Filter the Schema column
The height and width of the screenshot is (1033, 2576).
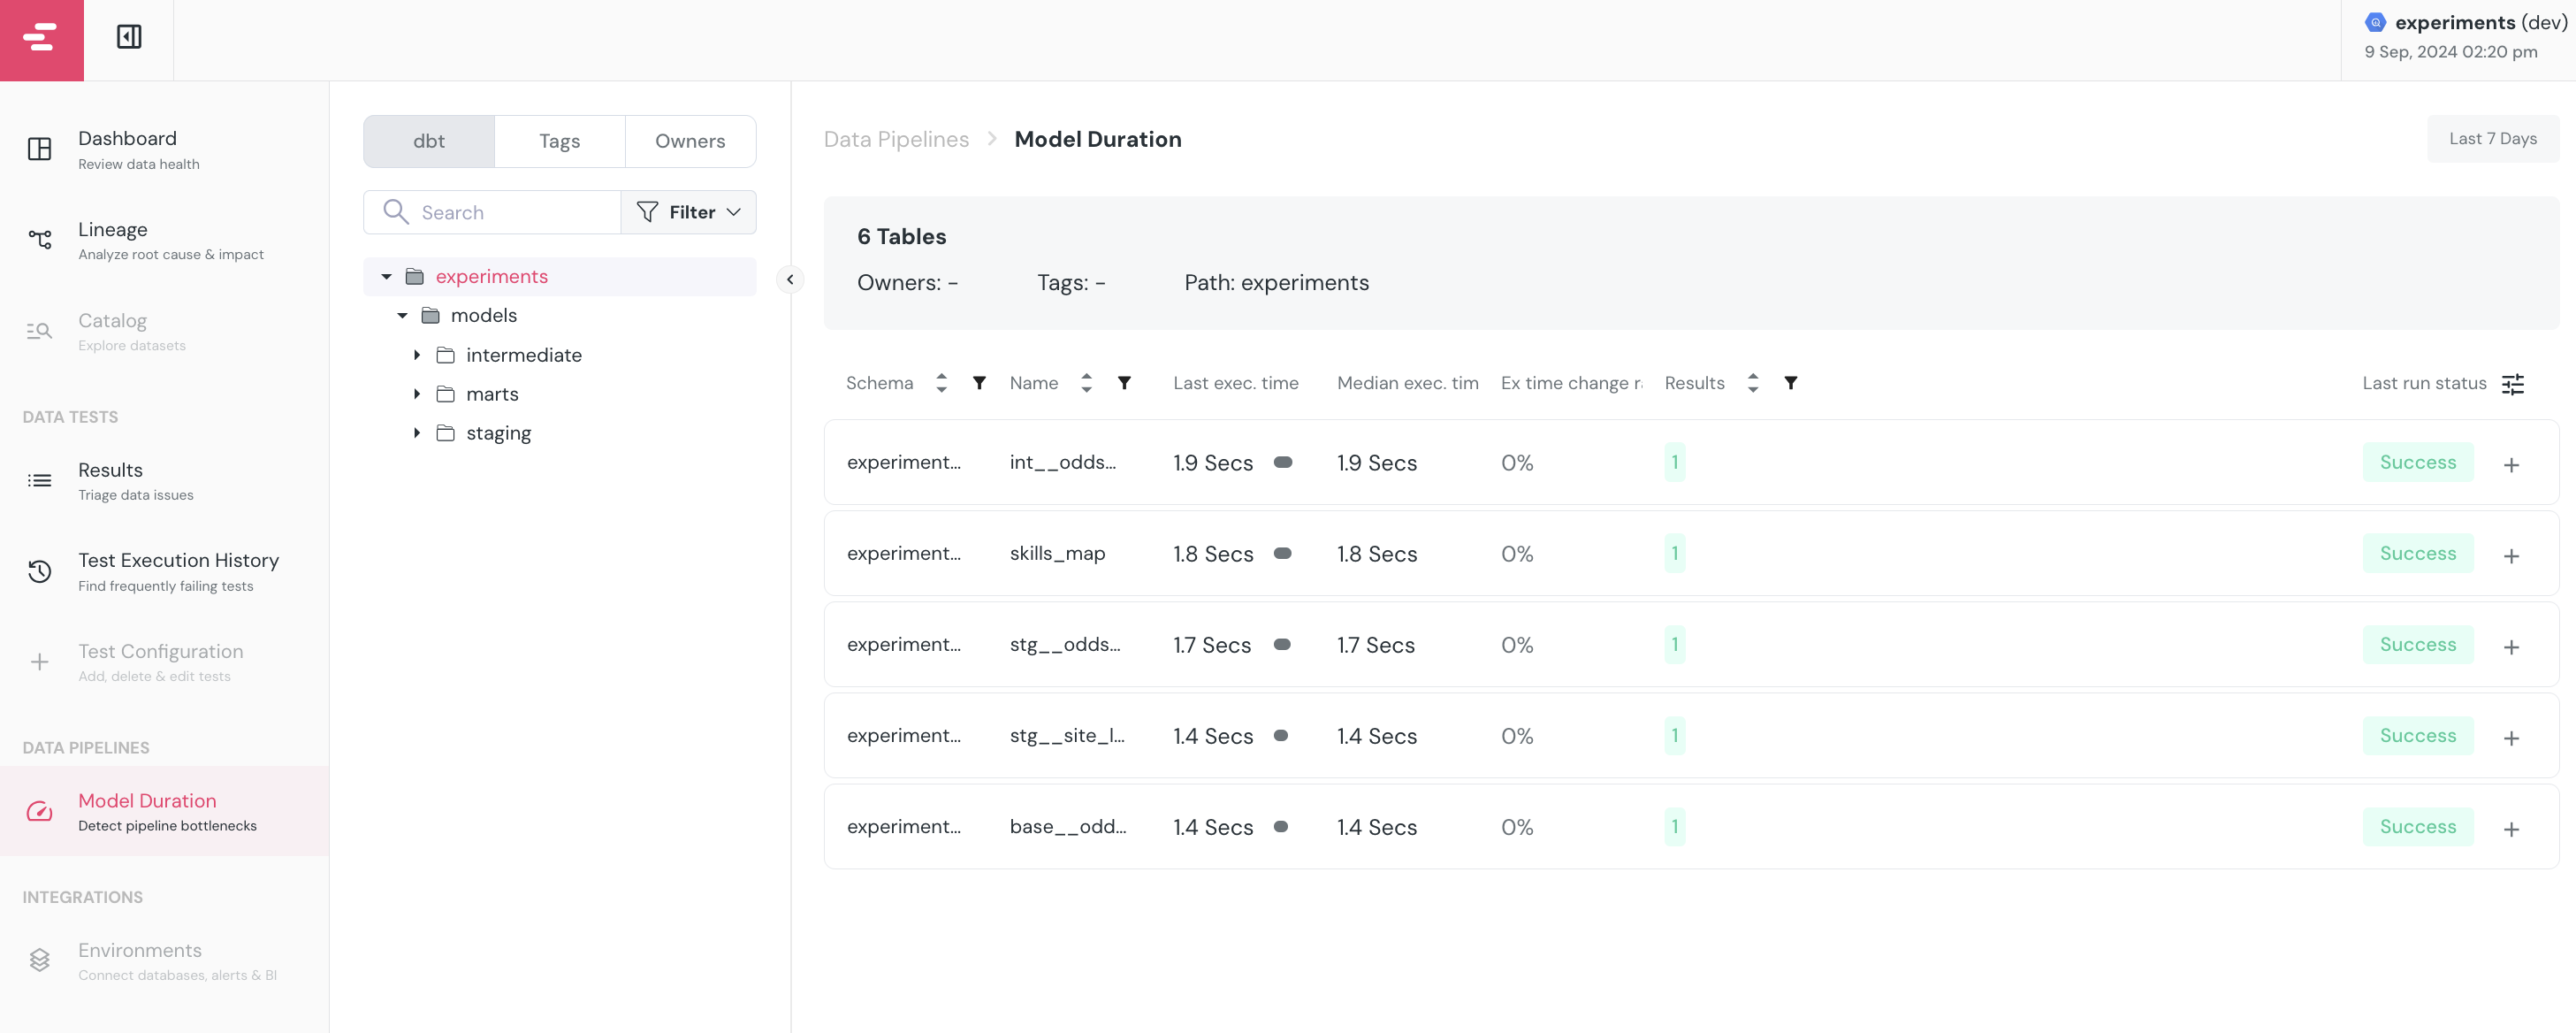[x=979, y=383]
